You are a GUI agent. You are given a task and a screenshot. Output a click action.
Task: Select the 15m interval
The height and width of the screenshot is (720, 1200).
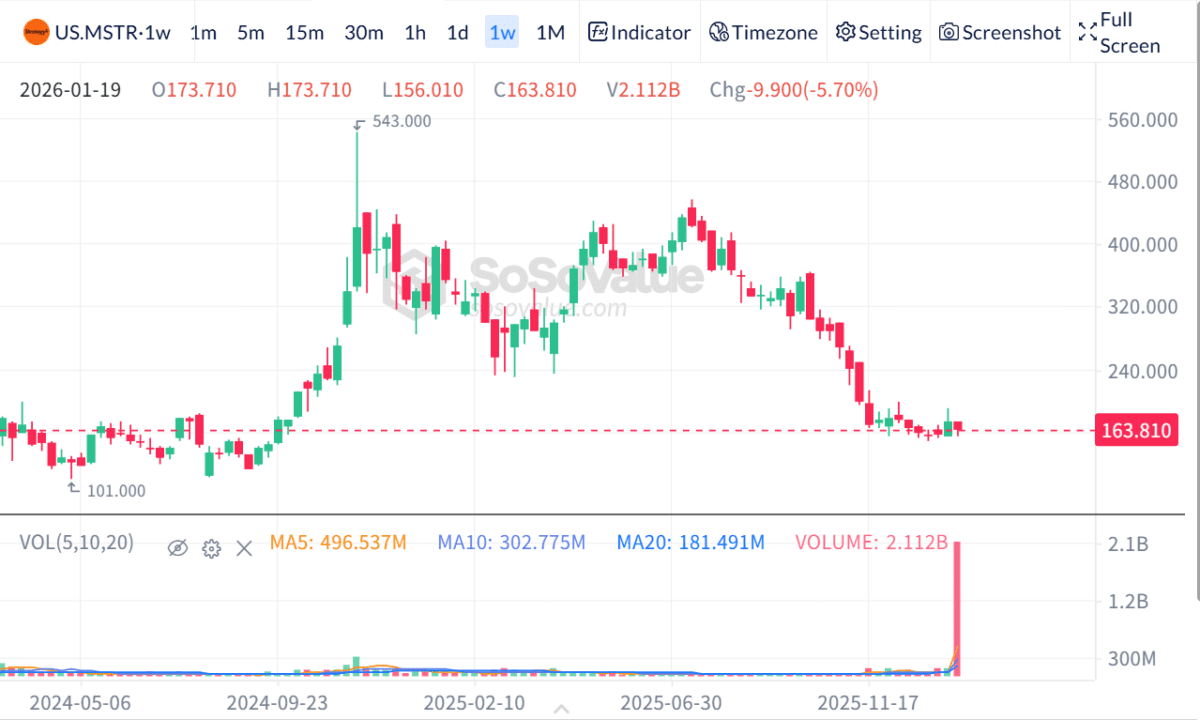coord(304,33)
